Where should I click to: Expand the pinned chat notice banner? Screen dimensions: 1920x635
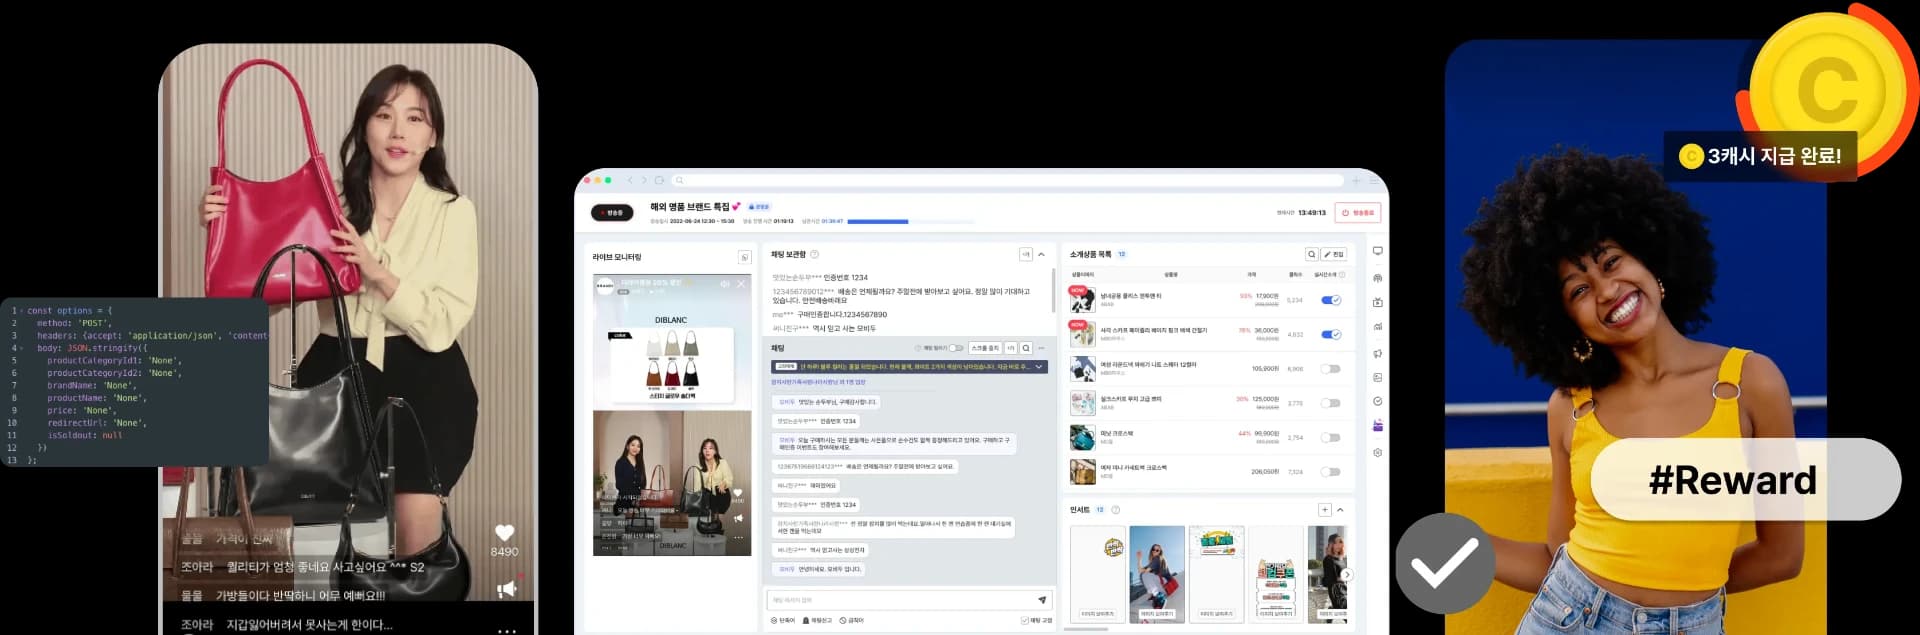[1039, 367]
